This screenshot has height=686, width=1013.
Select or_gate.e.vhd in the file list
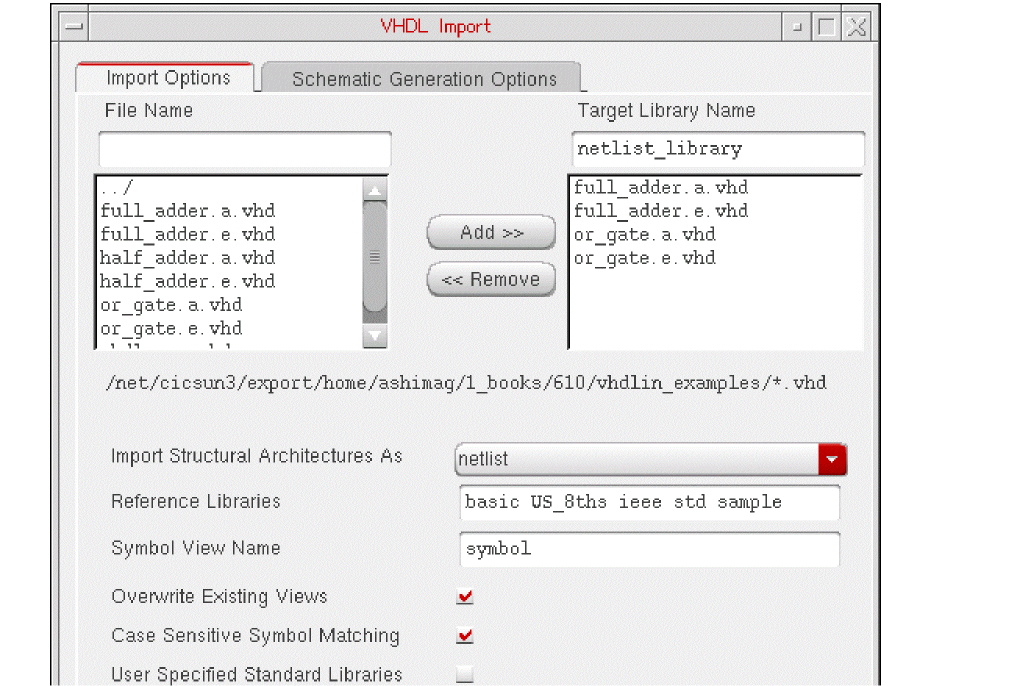(171, 328)
